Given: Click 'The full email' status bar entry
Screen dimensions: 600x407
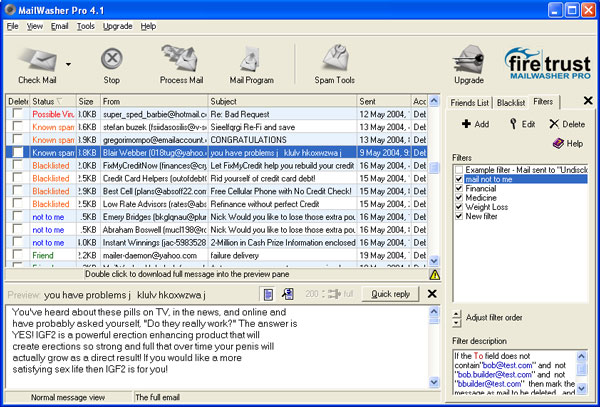Looking at the screenshot, I should [157, 397].
